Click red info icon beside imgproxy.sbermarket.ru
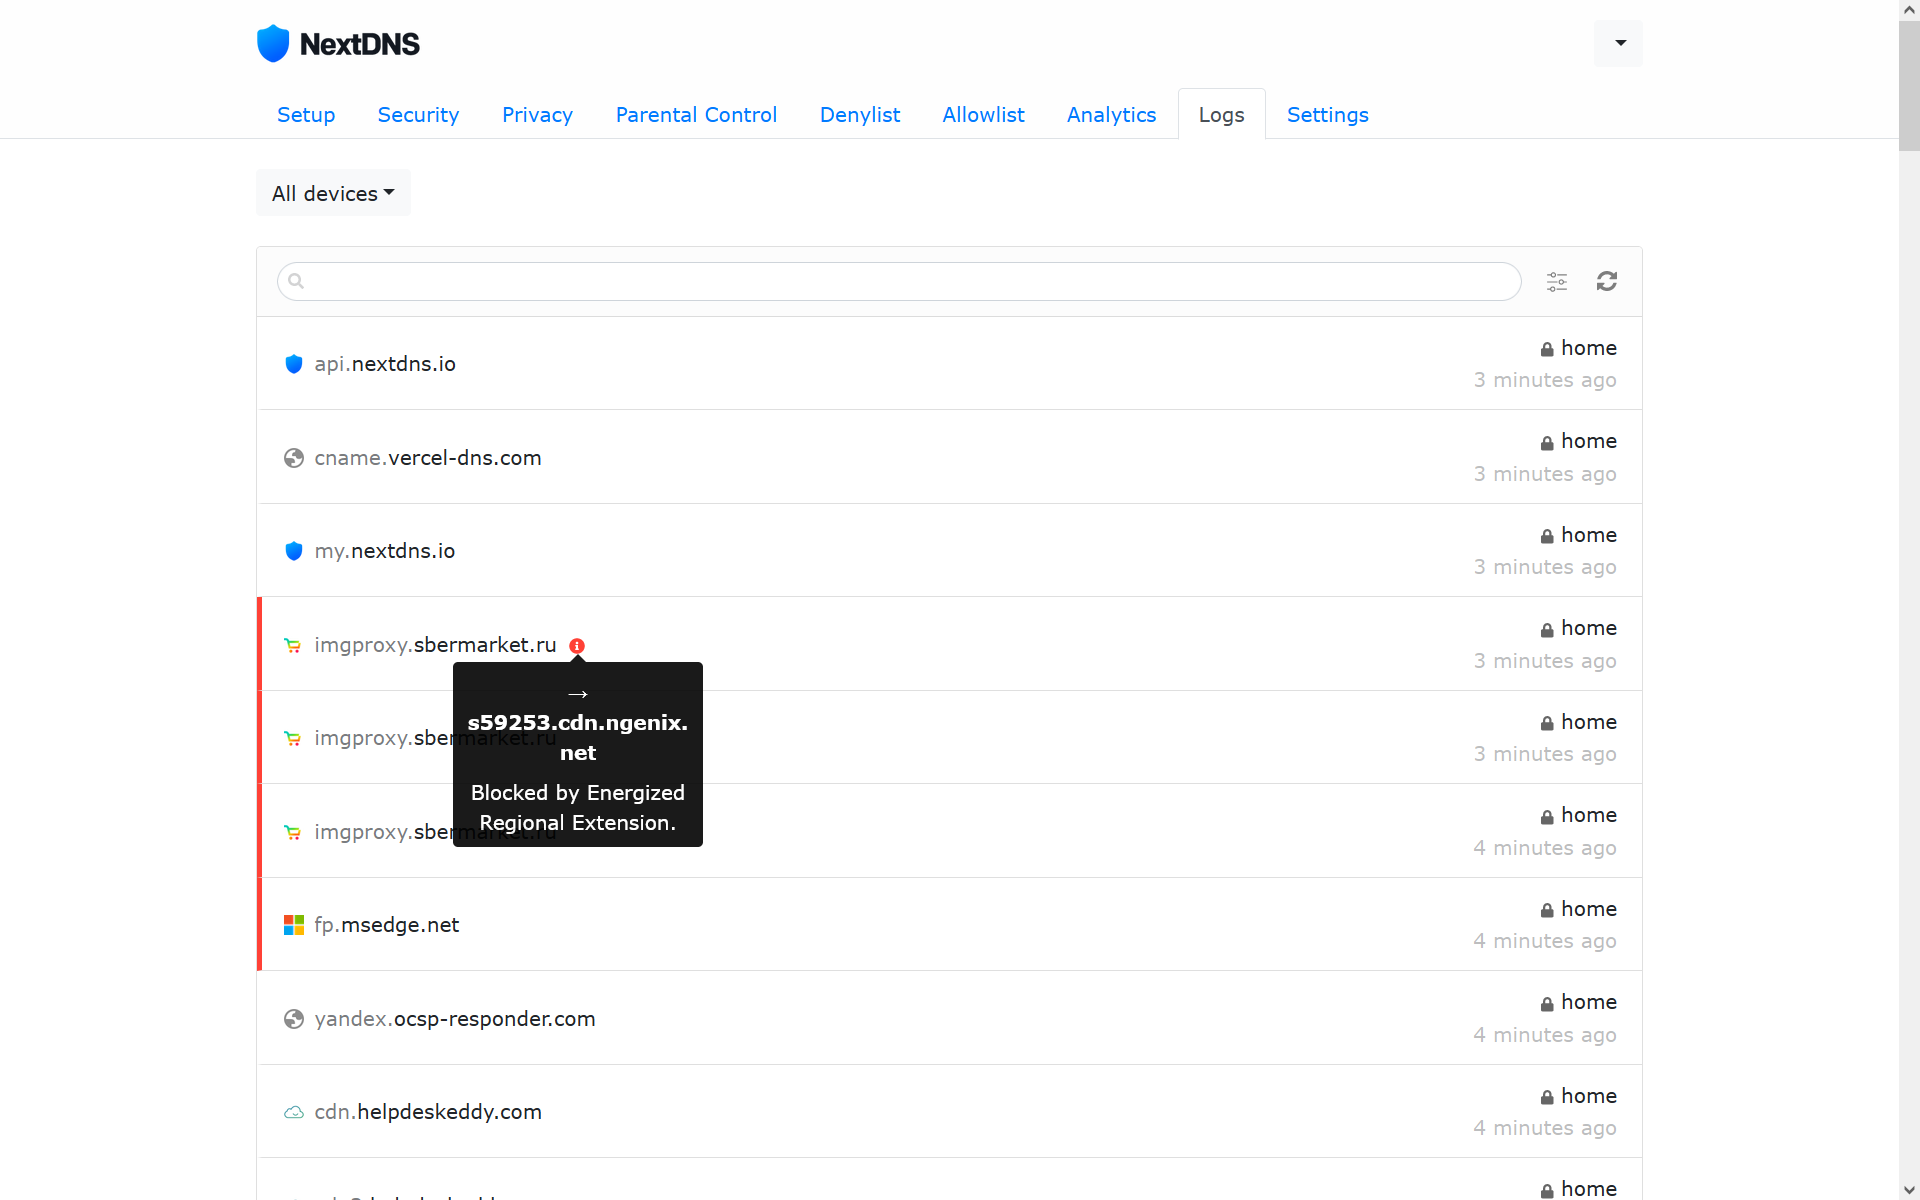Viewport: 1920px width, 1200px height. 577,646
